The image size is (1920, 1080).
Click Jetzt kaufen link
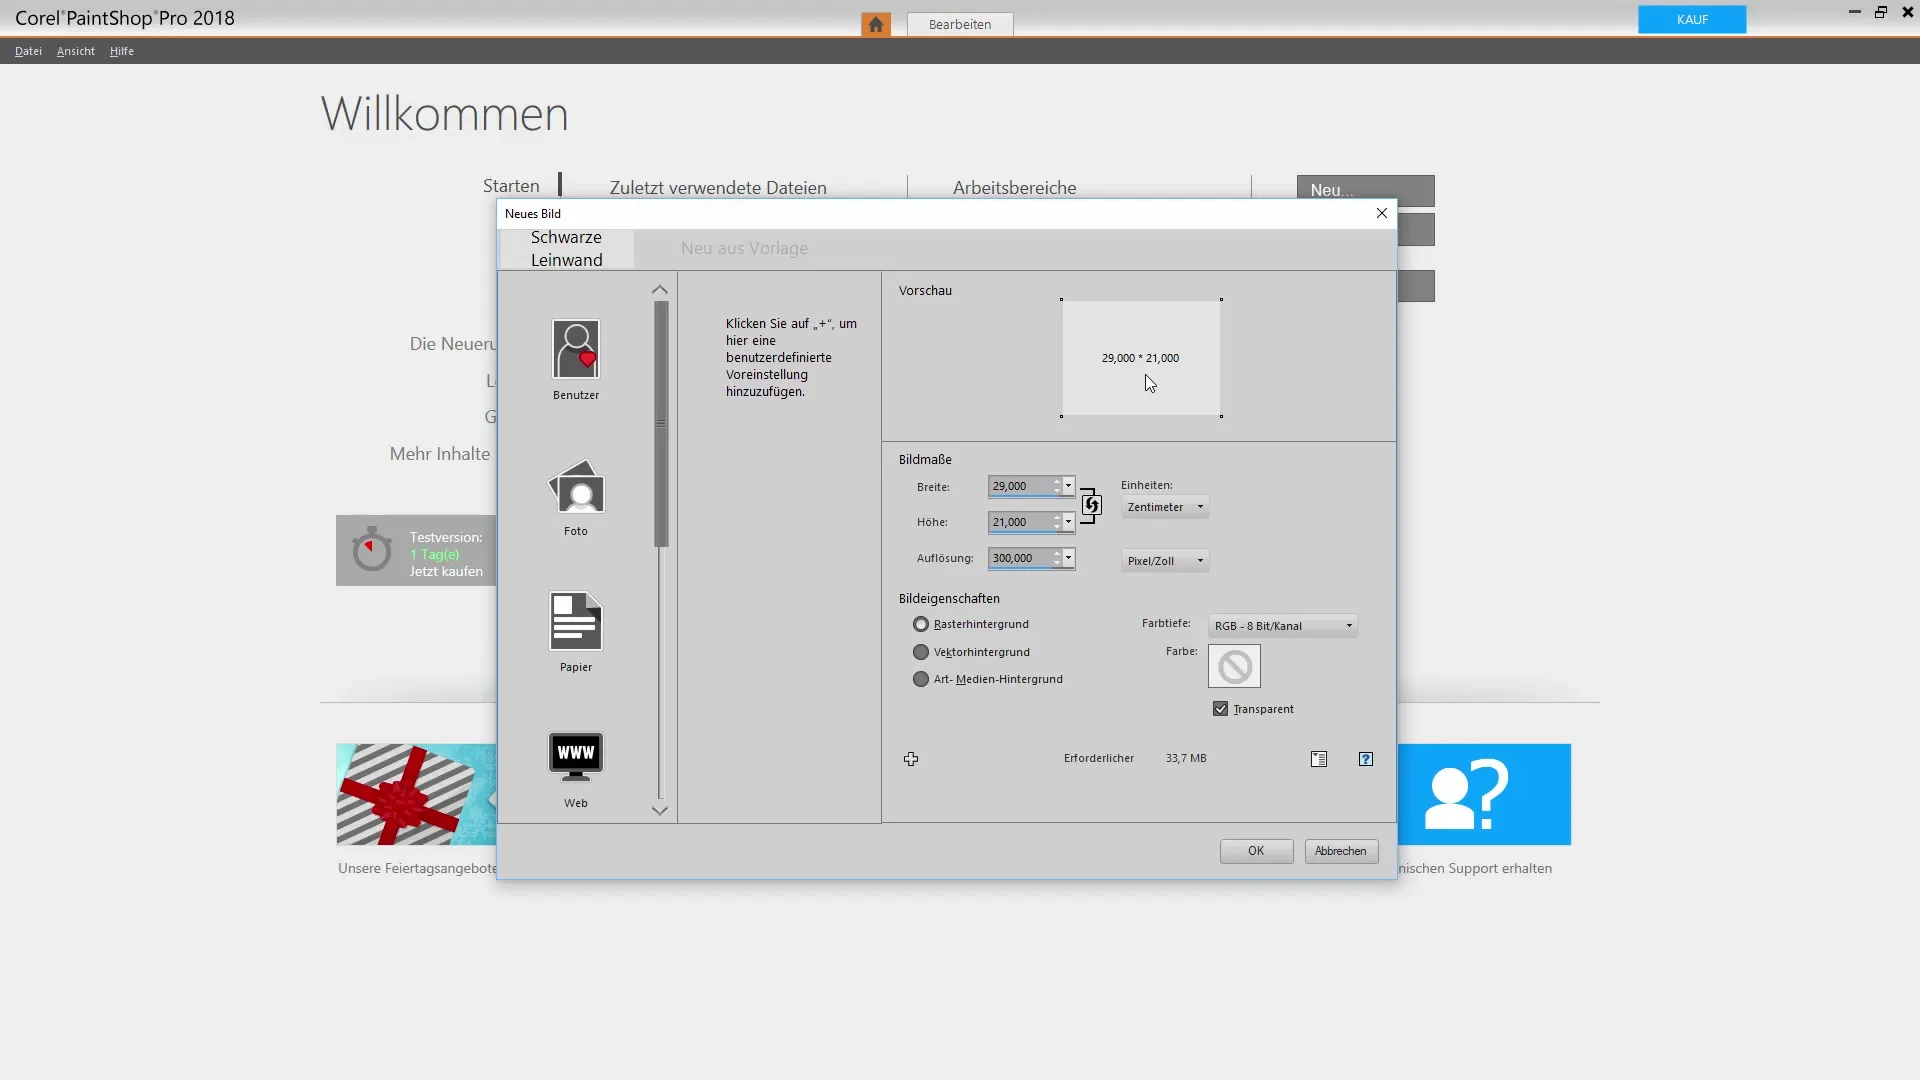[446, 571]
